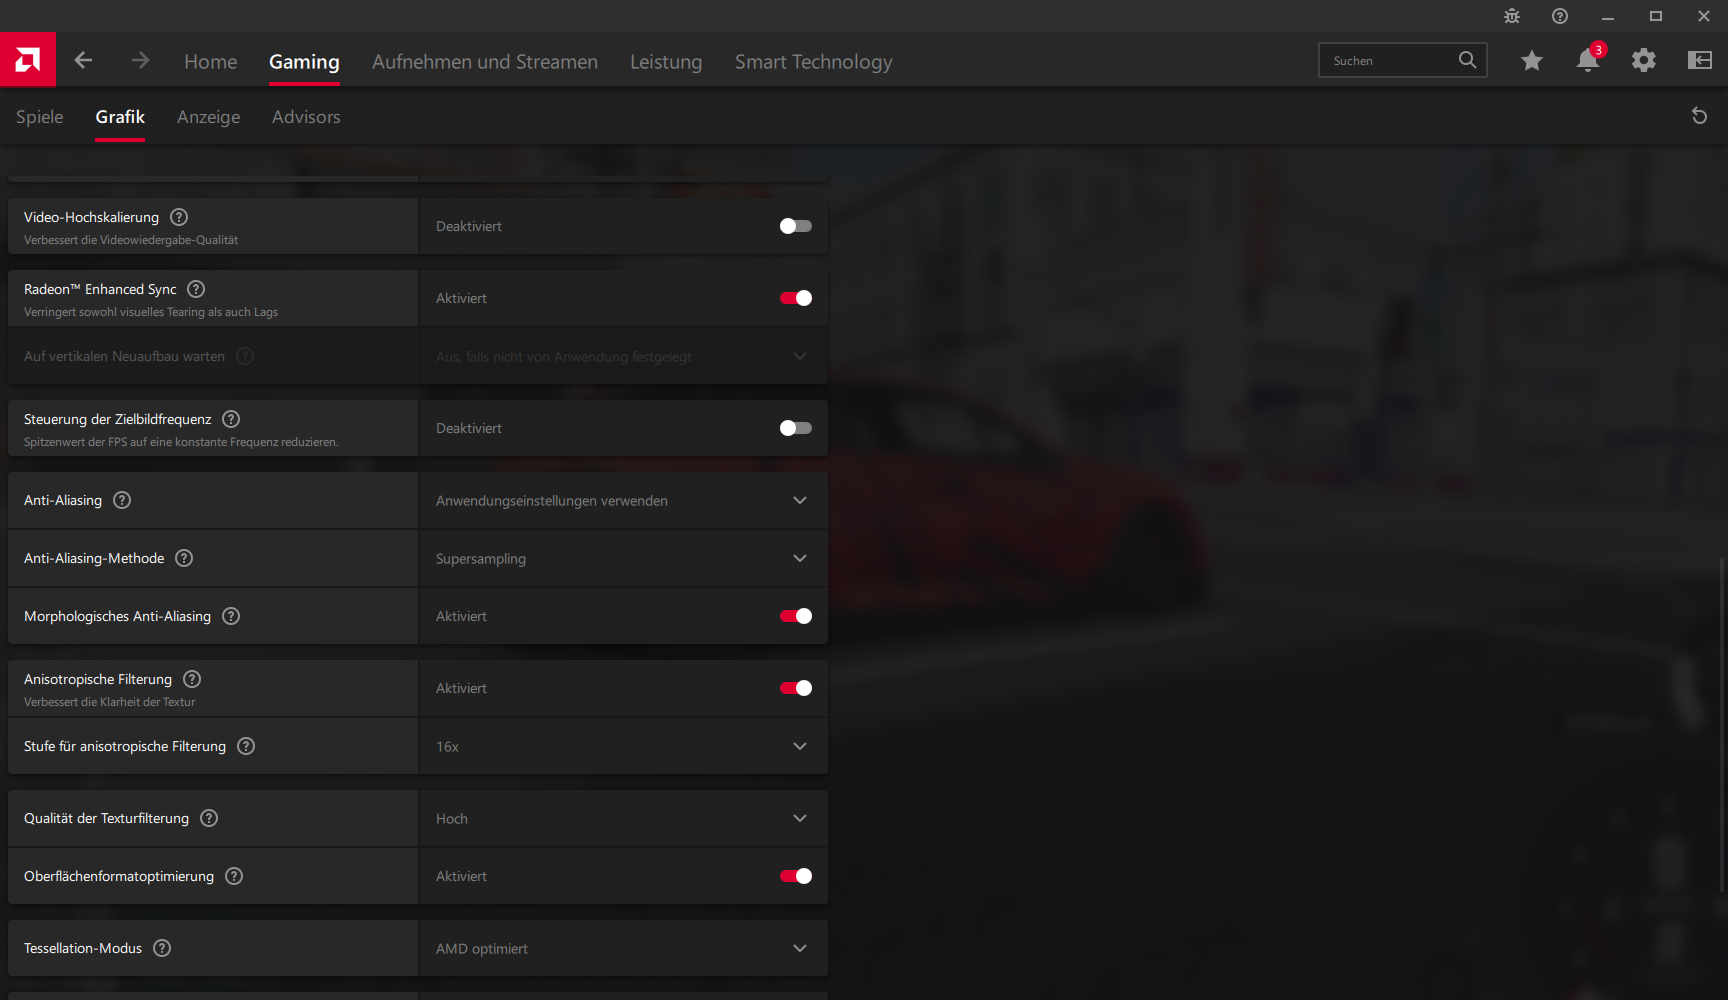This screenshot has height=1000, width=1728.
Task: Click the Anti-Aliasing-Methode label
Action: pos(94,558)
